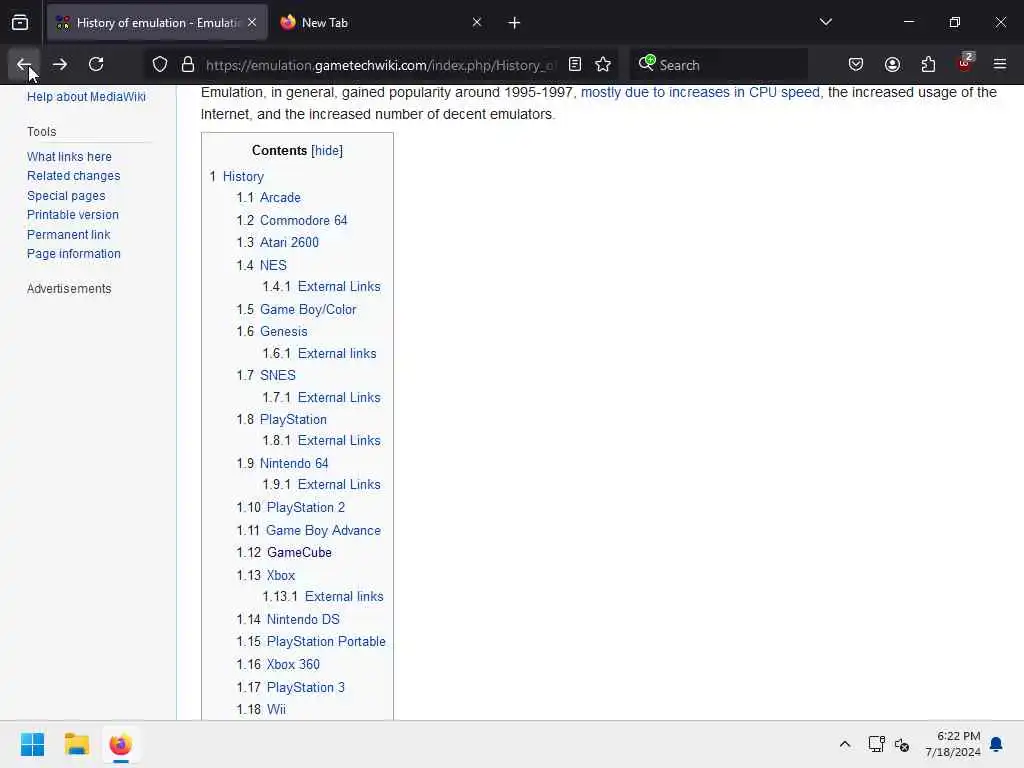Open Printable version link
1024x768 pixels.
tap(72, 214)
